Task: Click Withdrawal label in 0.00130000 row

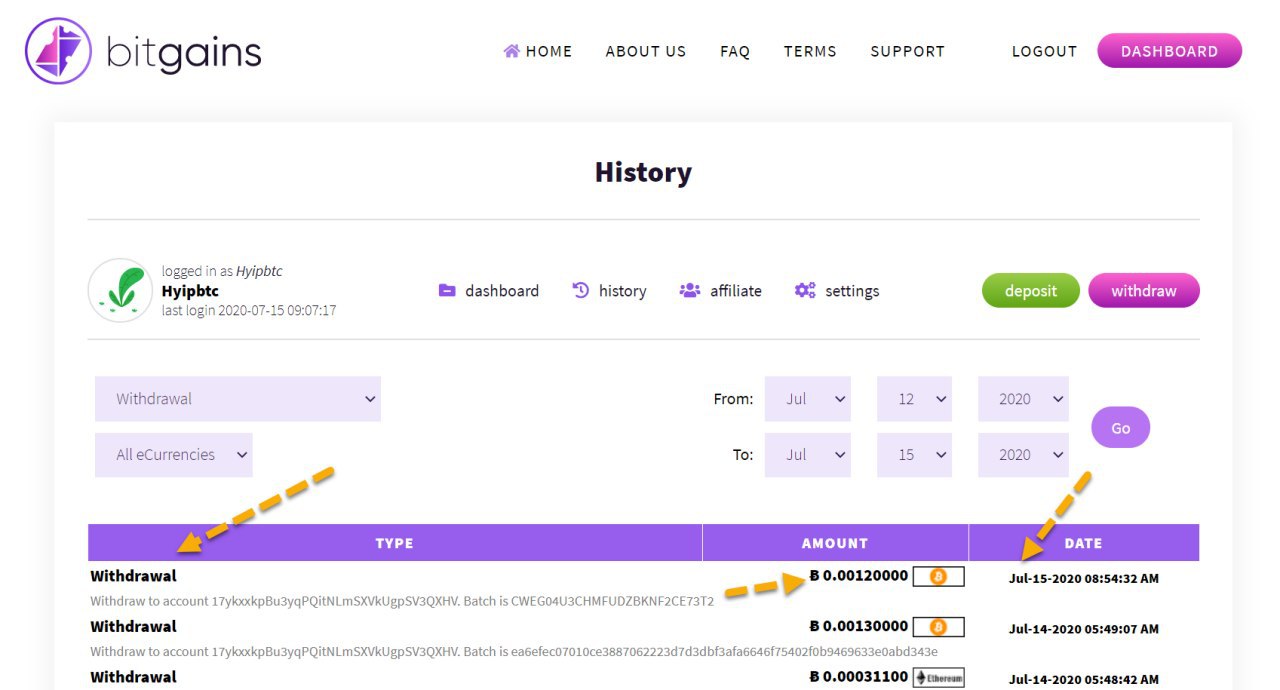Action: 133,626
